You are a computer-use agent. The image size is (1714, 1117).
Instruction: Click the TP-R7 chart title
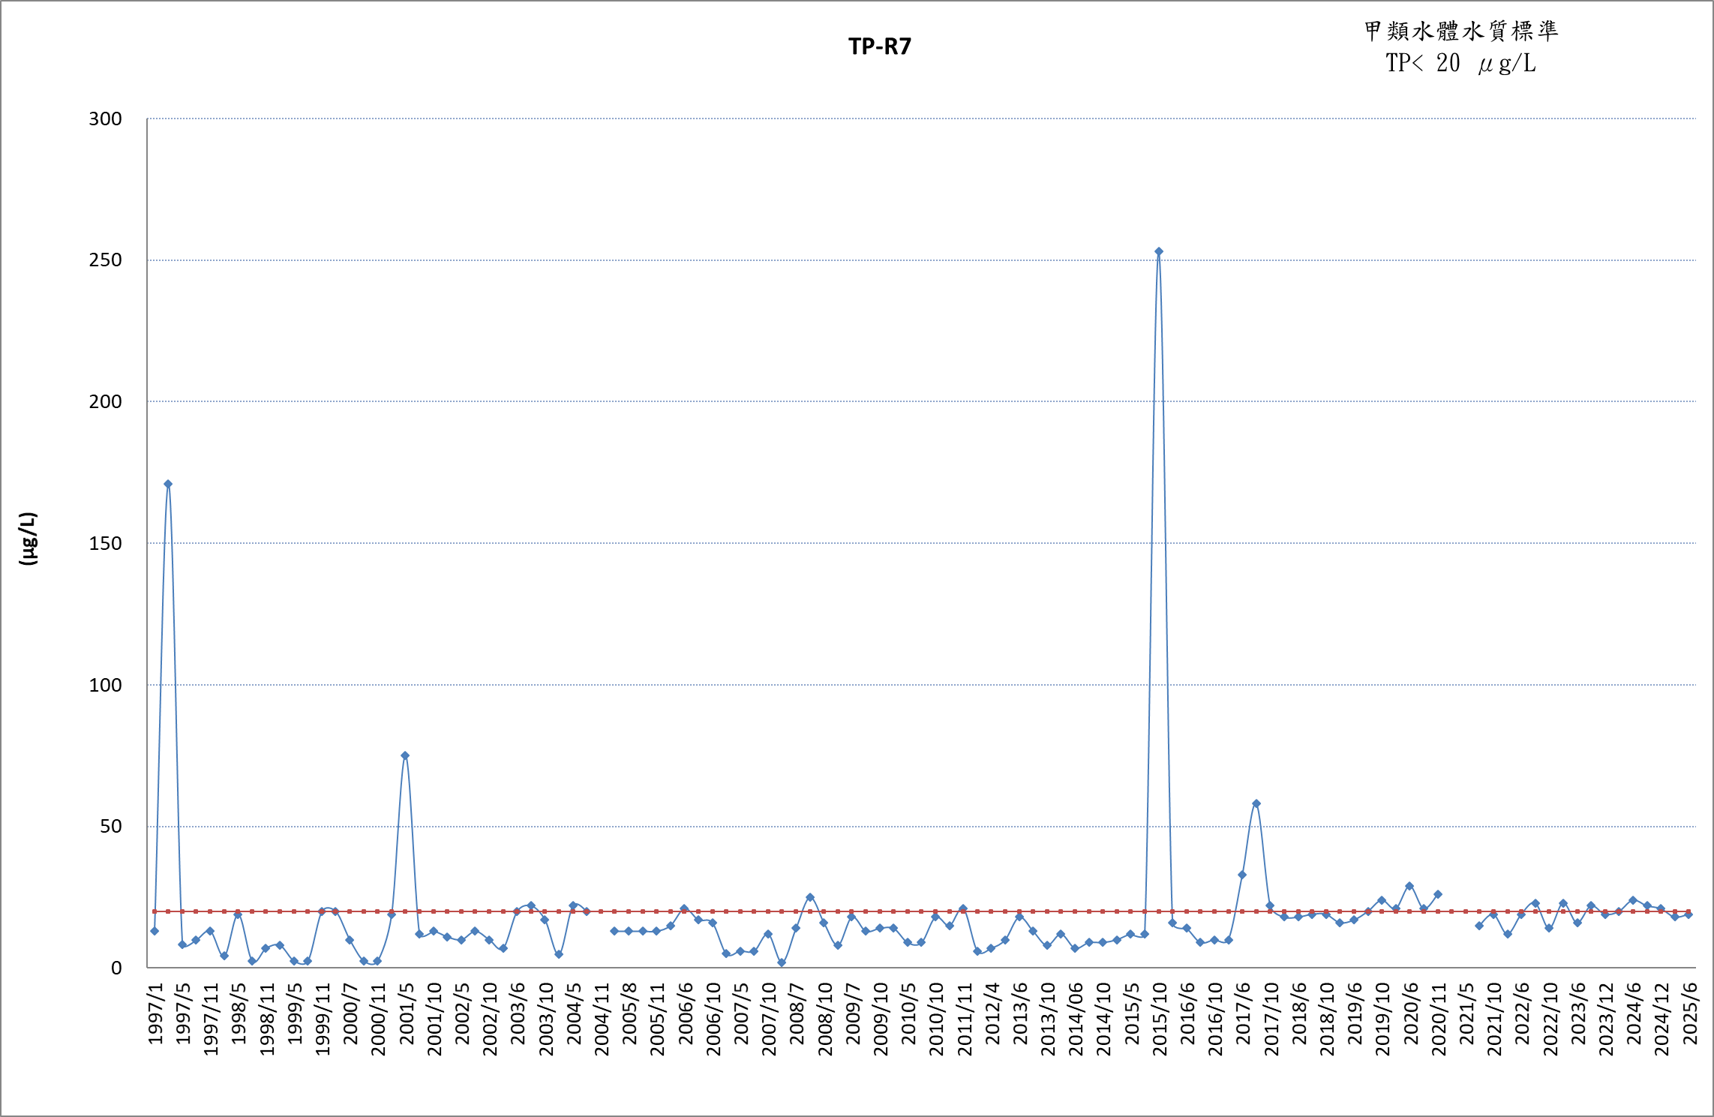879,47
